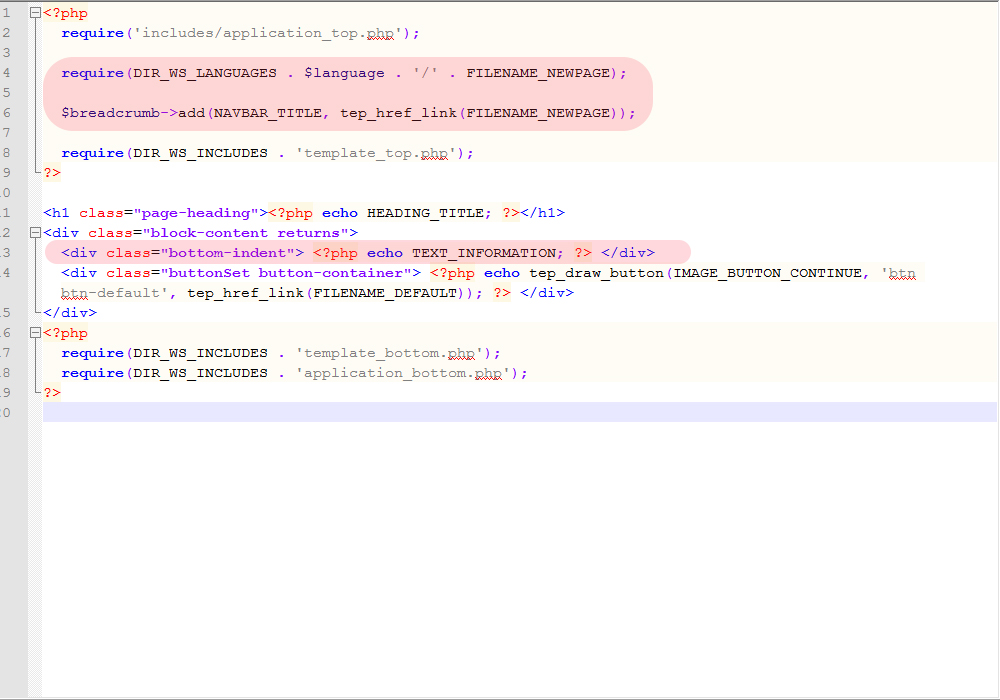Click FILENAME_NEWPAGE in the DIR_WS_LANGUAGES require line
The height and width of the screenshot is (700, 1000).
click(x=538, y=73)
